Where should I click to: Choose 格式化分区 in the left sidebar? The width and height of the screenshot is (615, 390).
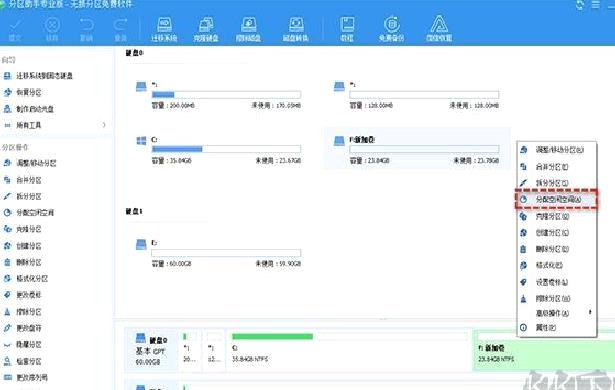25,279
